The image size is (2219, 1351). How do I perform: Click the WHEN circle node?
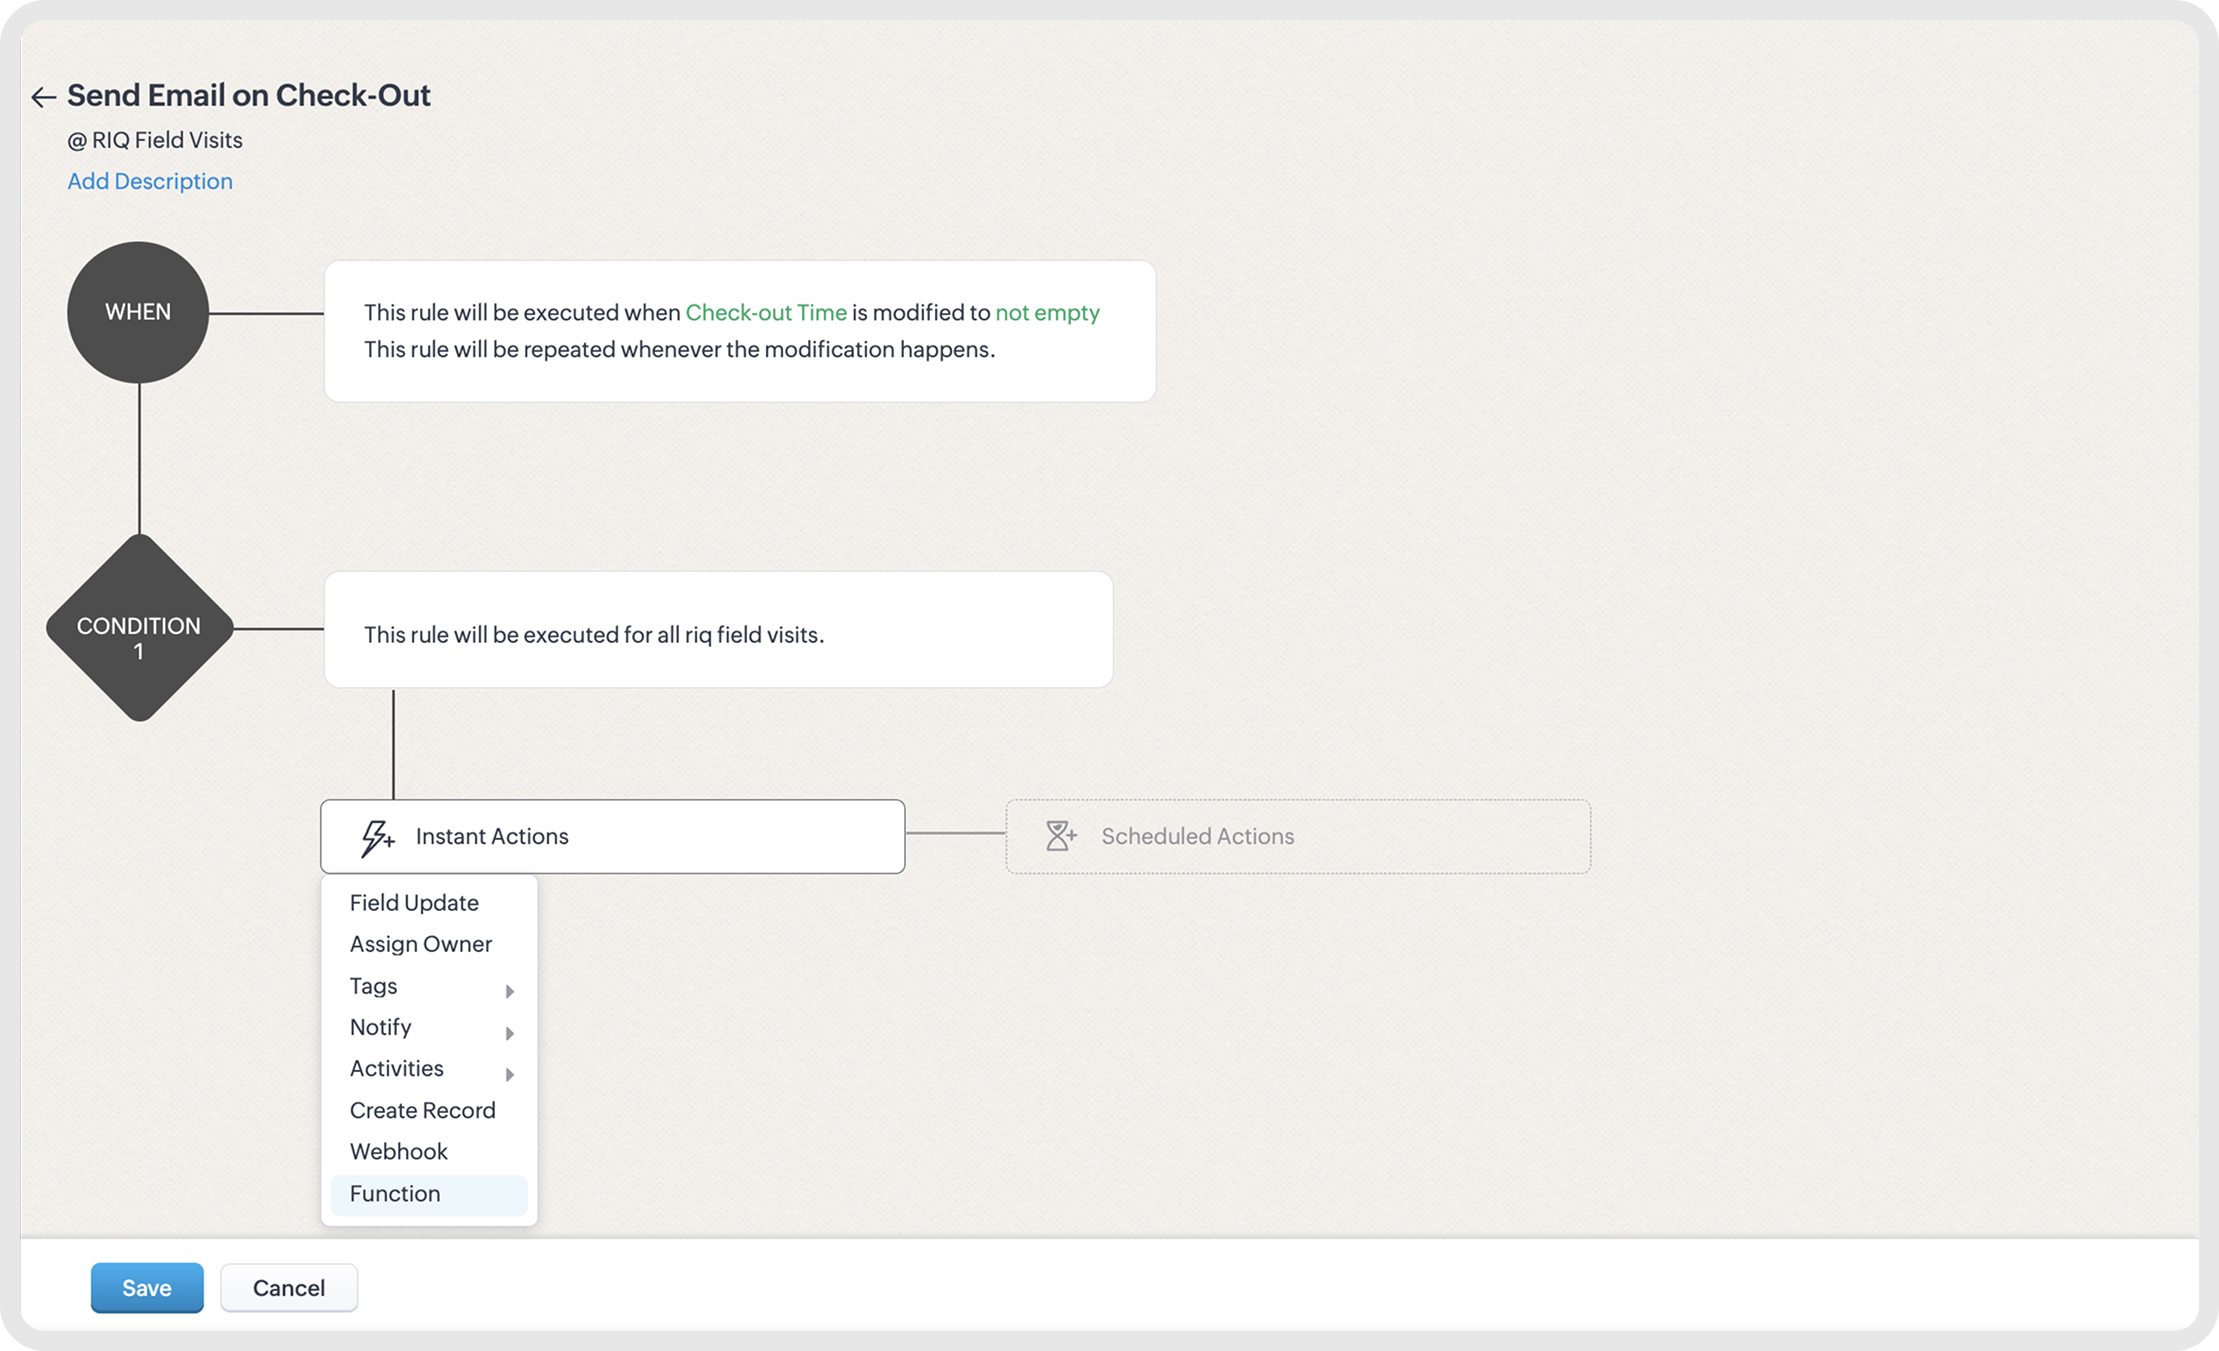click(x=138, y=312)
